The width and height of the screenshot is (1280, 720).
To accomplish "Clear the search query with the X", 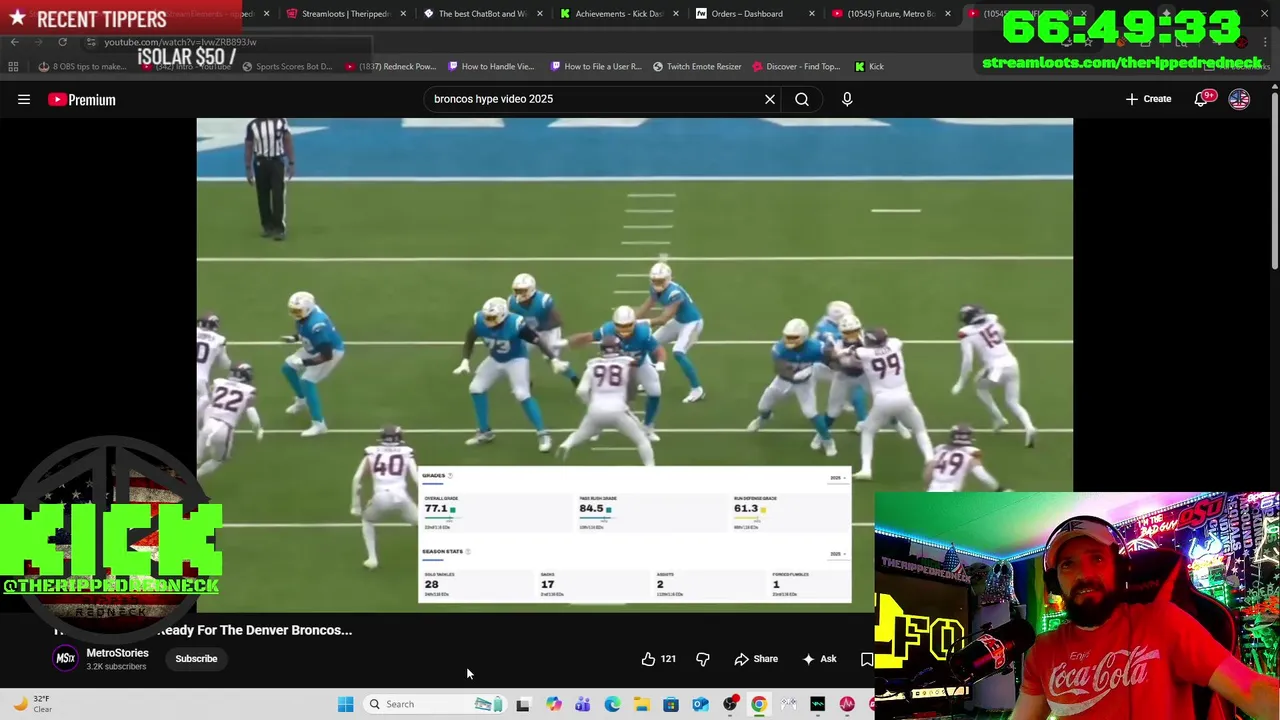I will 770,99.
